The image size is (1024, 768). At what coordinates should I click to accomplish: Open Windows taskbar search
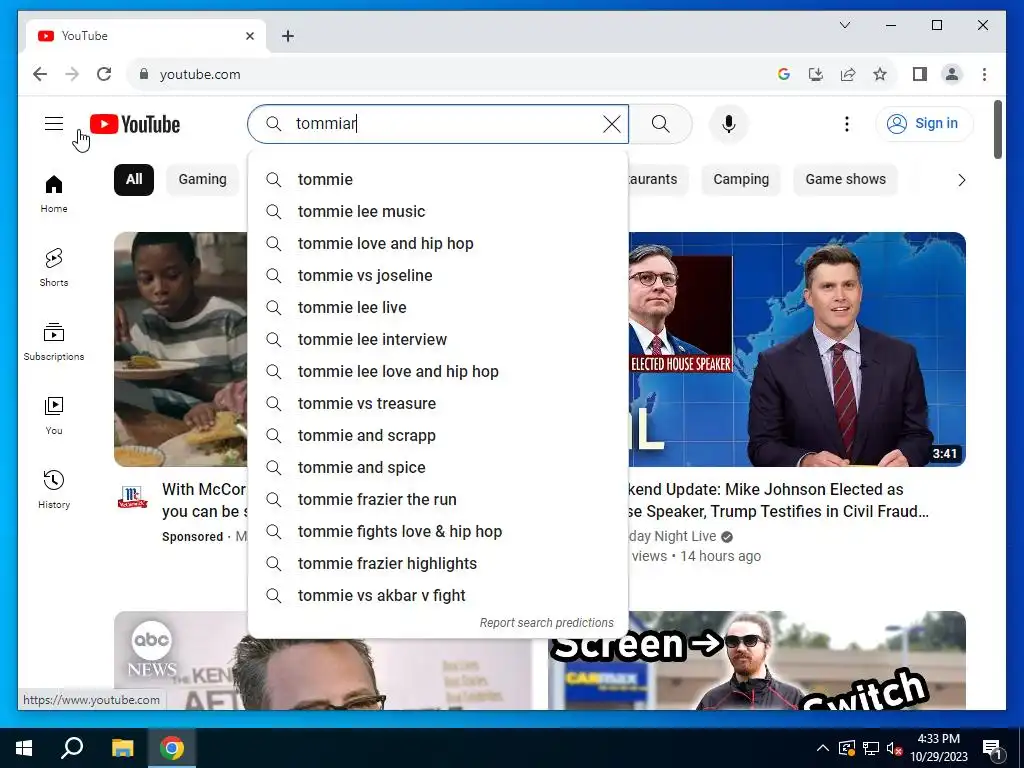click(x=72, y=748)
